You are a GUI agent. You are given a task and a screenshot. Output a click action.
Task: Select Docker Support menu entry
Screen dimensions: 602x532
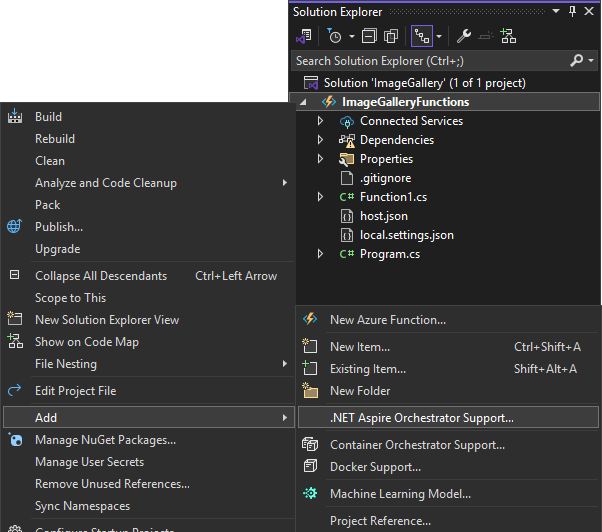coord(375,467)
